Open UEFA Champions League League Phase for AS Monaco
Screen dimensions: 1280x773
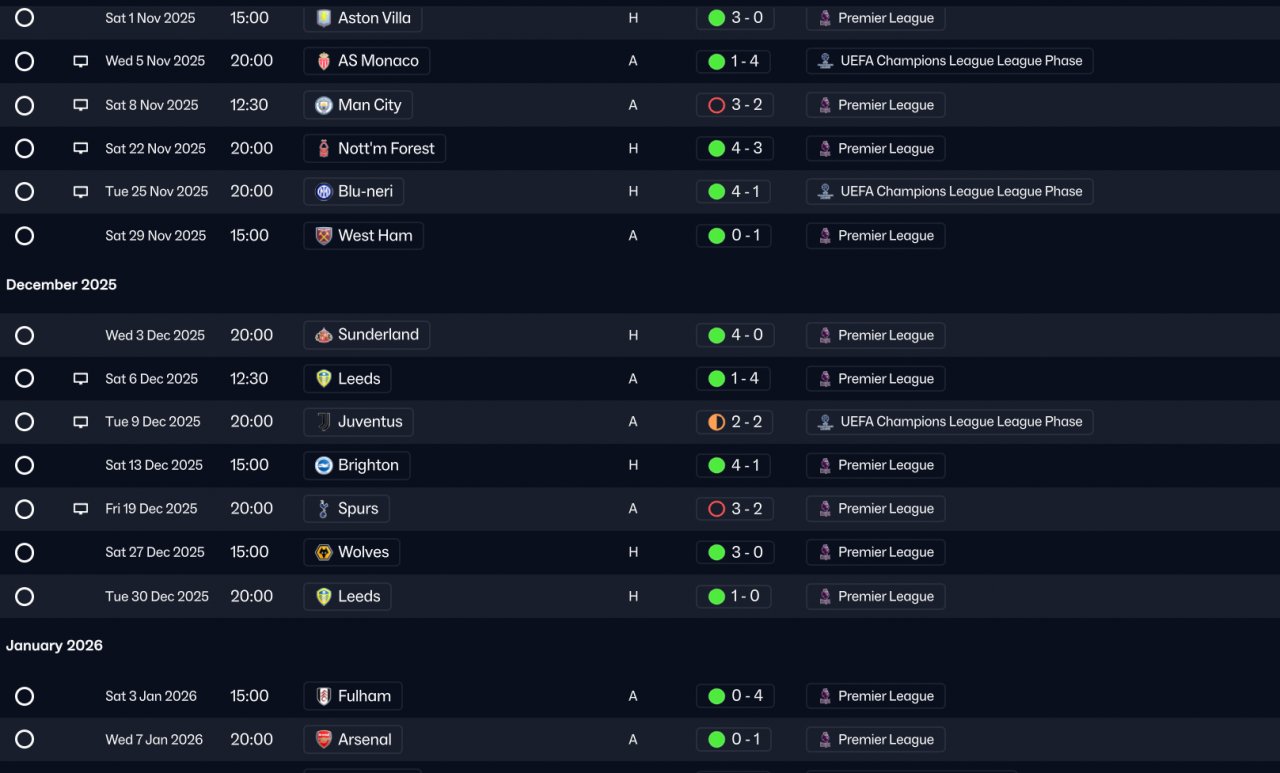pos(950,61)
